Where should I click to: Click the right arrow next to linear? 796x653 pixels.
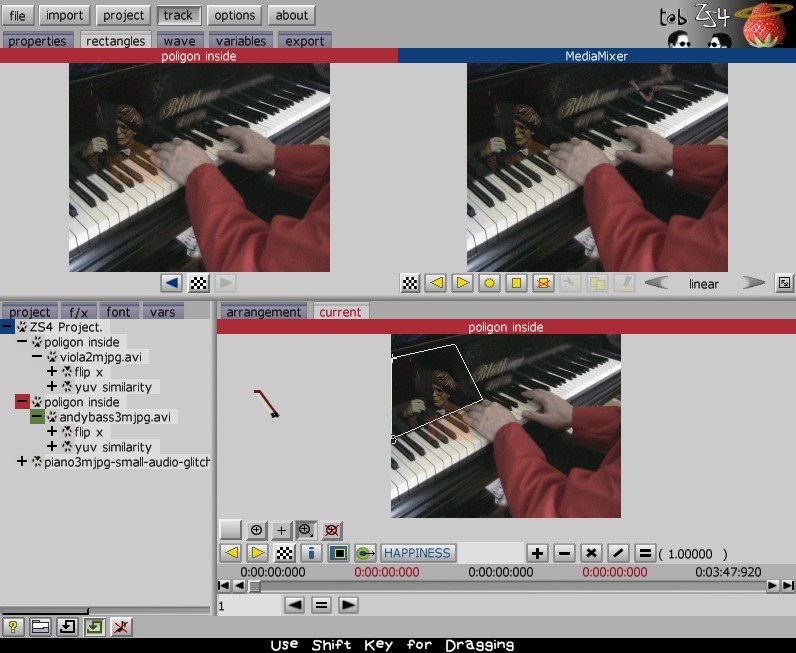coord(752,283)
